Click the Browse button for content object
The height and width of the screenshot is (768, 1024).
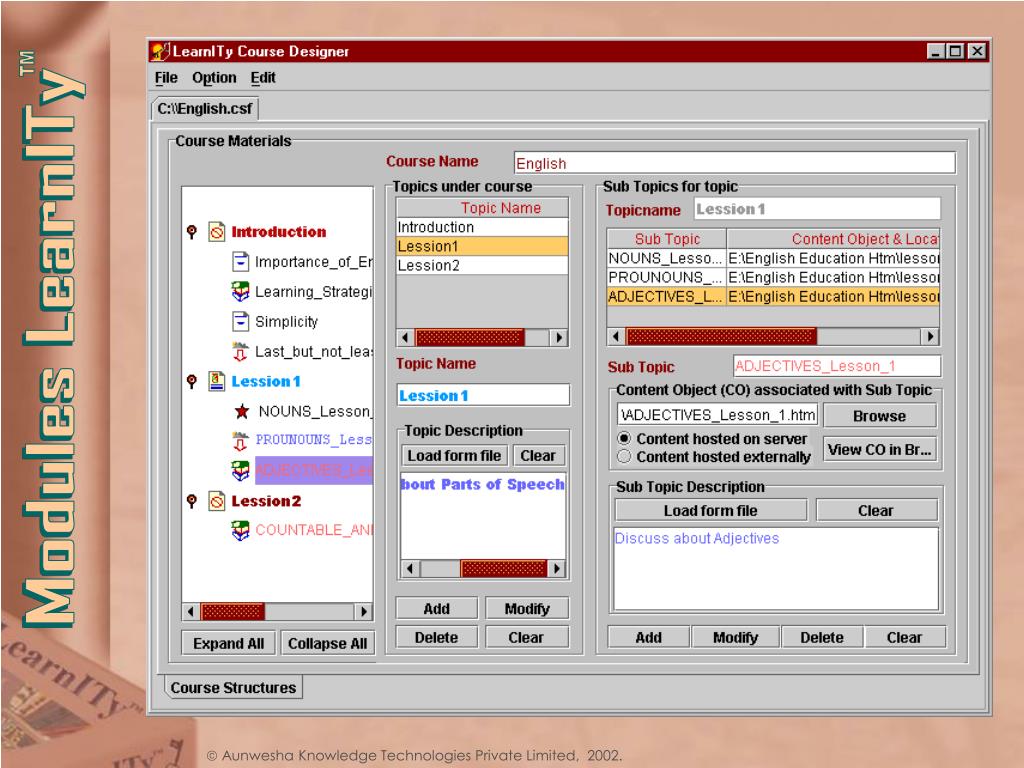pos(880,415)
